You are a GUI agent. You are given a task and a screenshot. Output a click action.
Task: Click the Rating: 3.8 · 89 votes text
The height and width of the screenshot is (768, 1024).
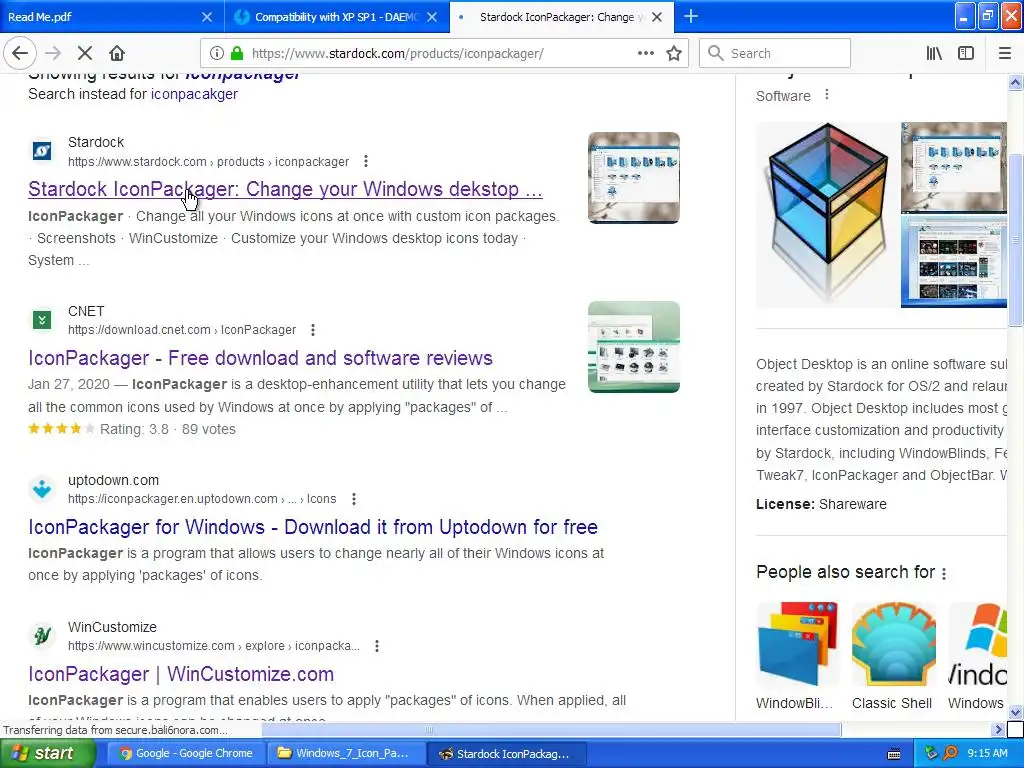click(168, 429)
